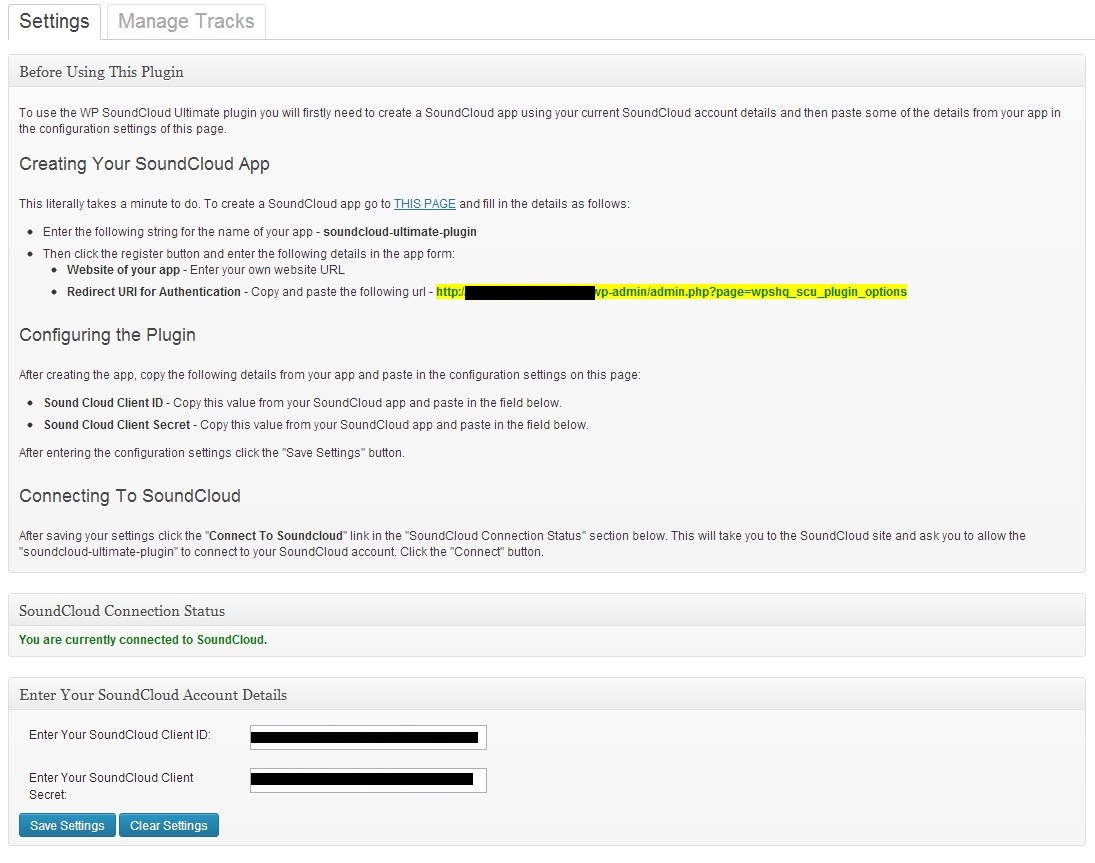Click the 'Creating Your SoundCloud App' heading
The image size is (1095, 863).
click(144, 164)
